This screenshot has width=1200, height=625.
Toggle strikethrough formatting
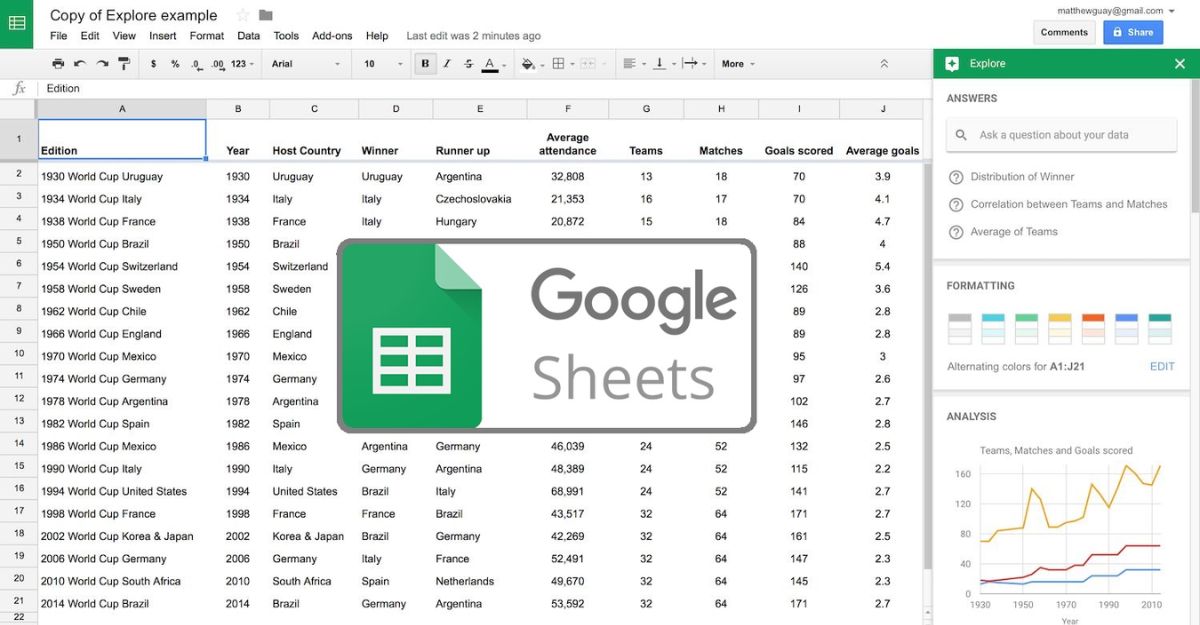point(468,64)
